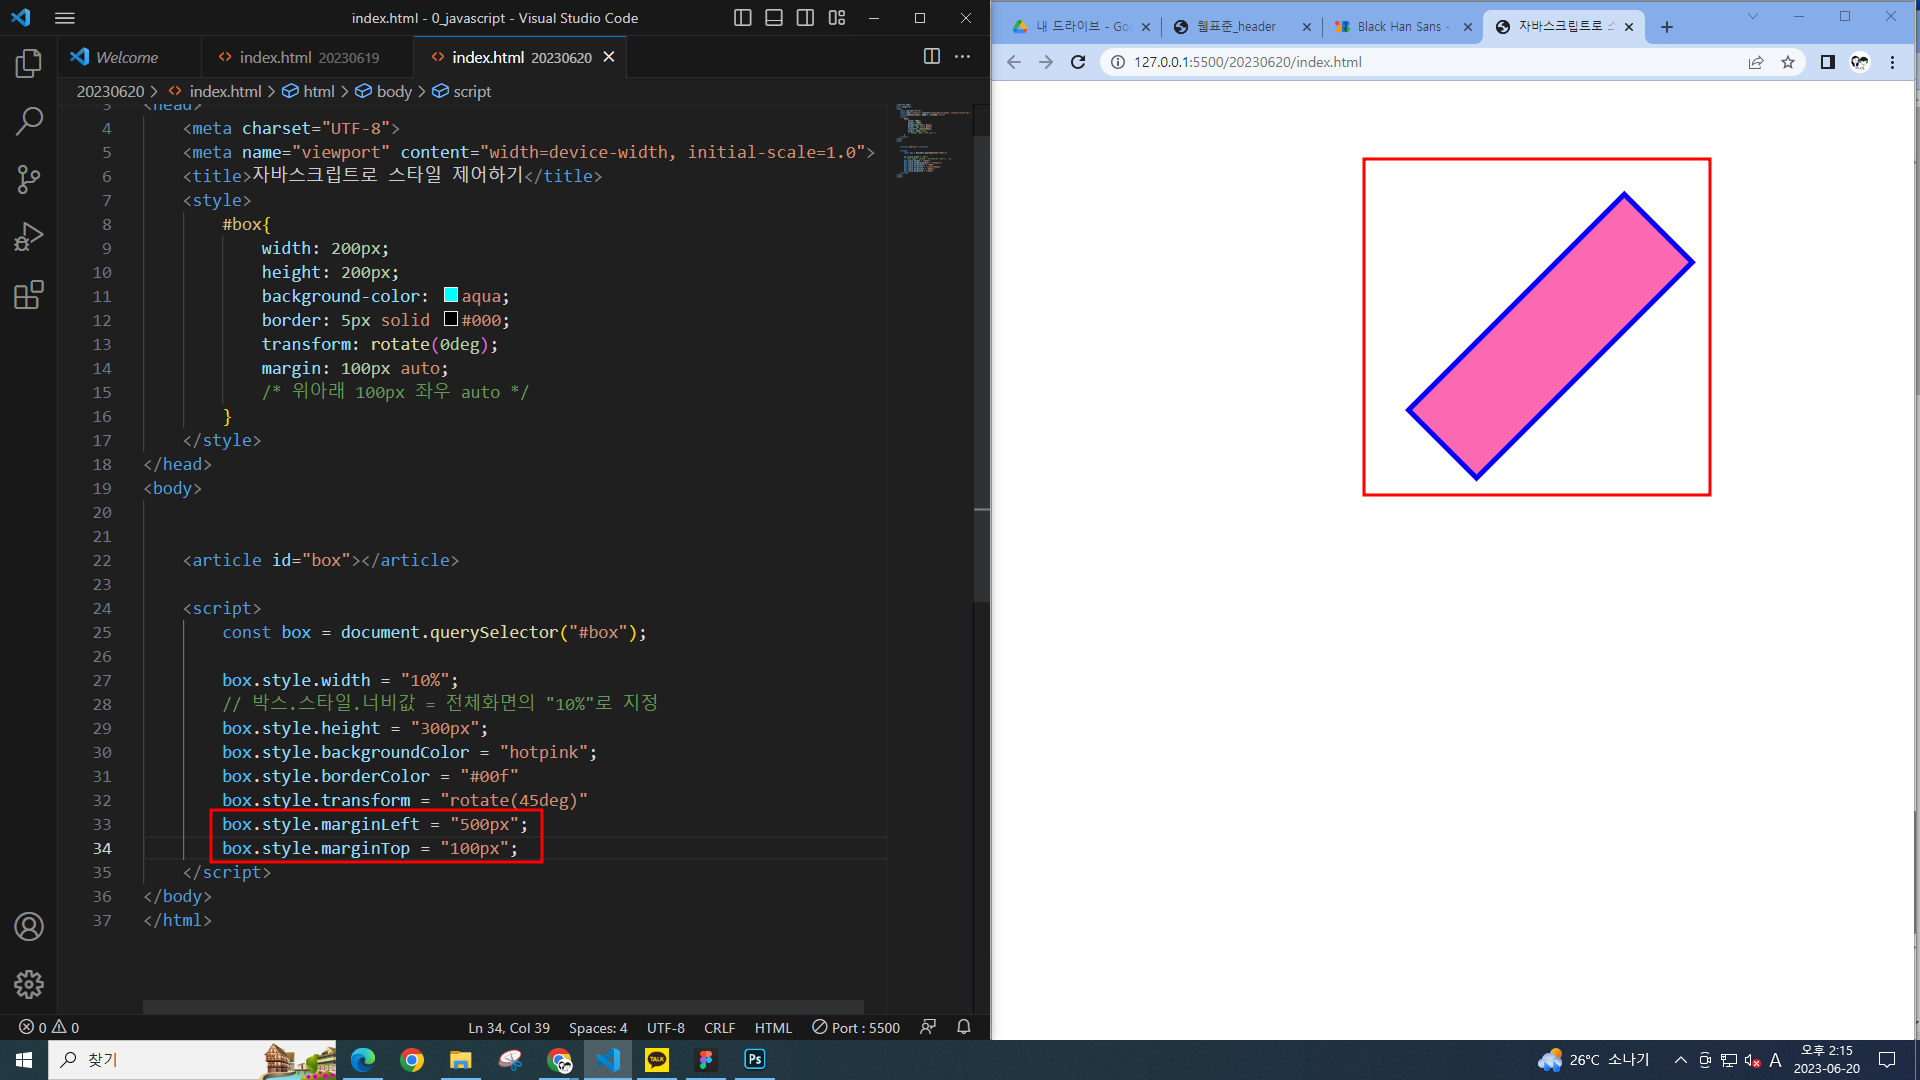The width and height of the screenshot is (1920, 1080).
Task: Open the Explorer view in the activity bar
Action: pos(29,64)
